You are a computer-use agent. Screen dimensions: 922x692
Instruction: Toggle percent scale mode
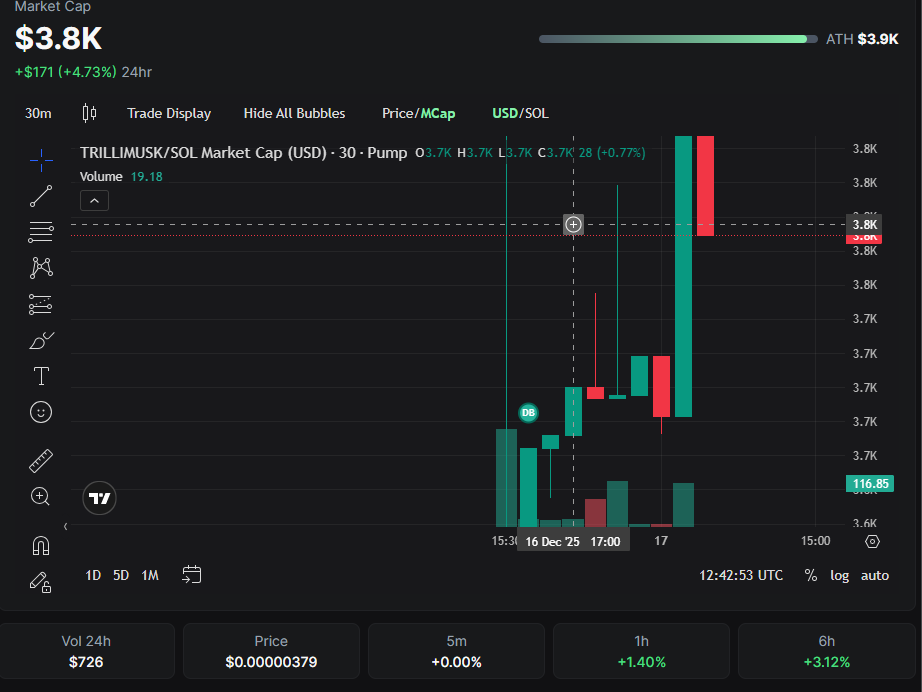[811, 576]
